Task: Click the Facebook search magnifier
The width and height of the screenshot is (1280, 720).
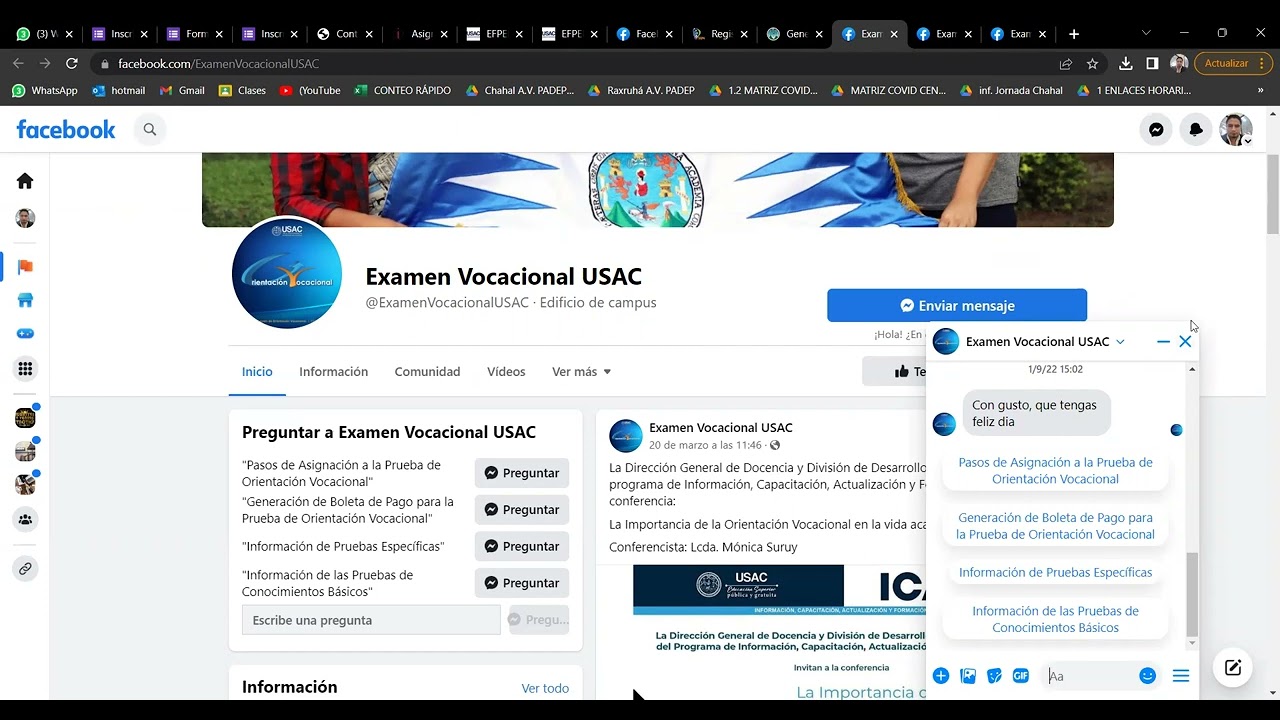Action: [x=150, y=129]
